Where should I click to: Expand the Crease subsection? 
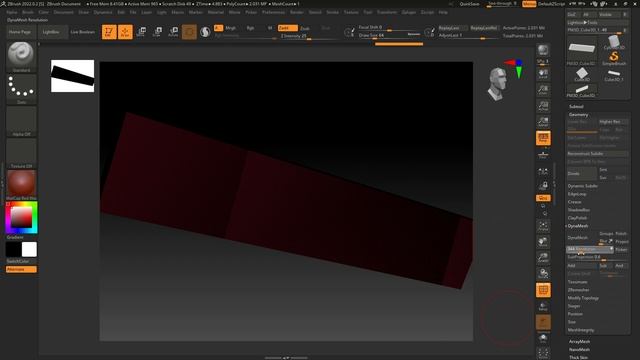point(574,202)
